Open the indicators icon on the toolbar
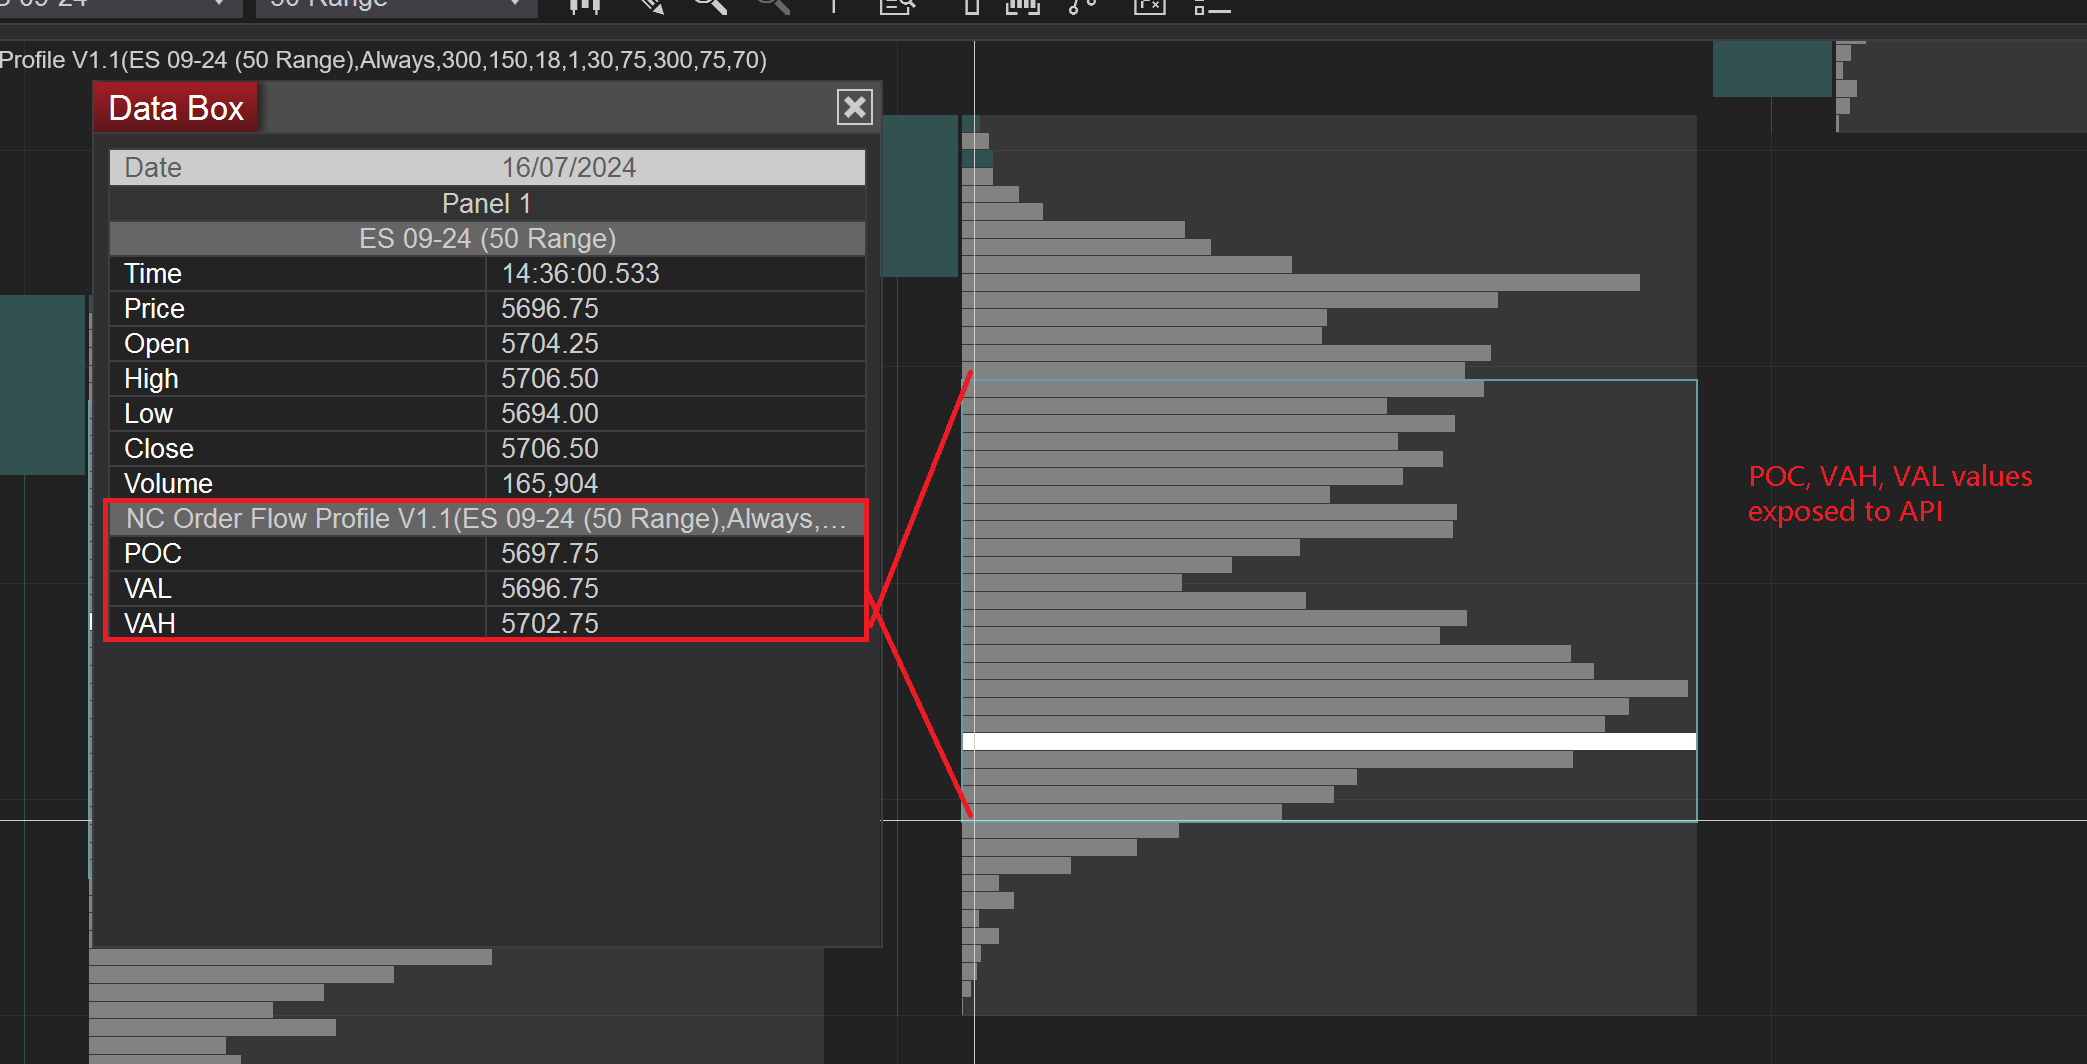The height and width of the screenshot is (1064, 2087). click(x=1022, y=7)
